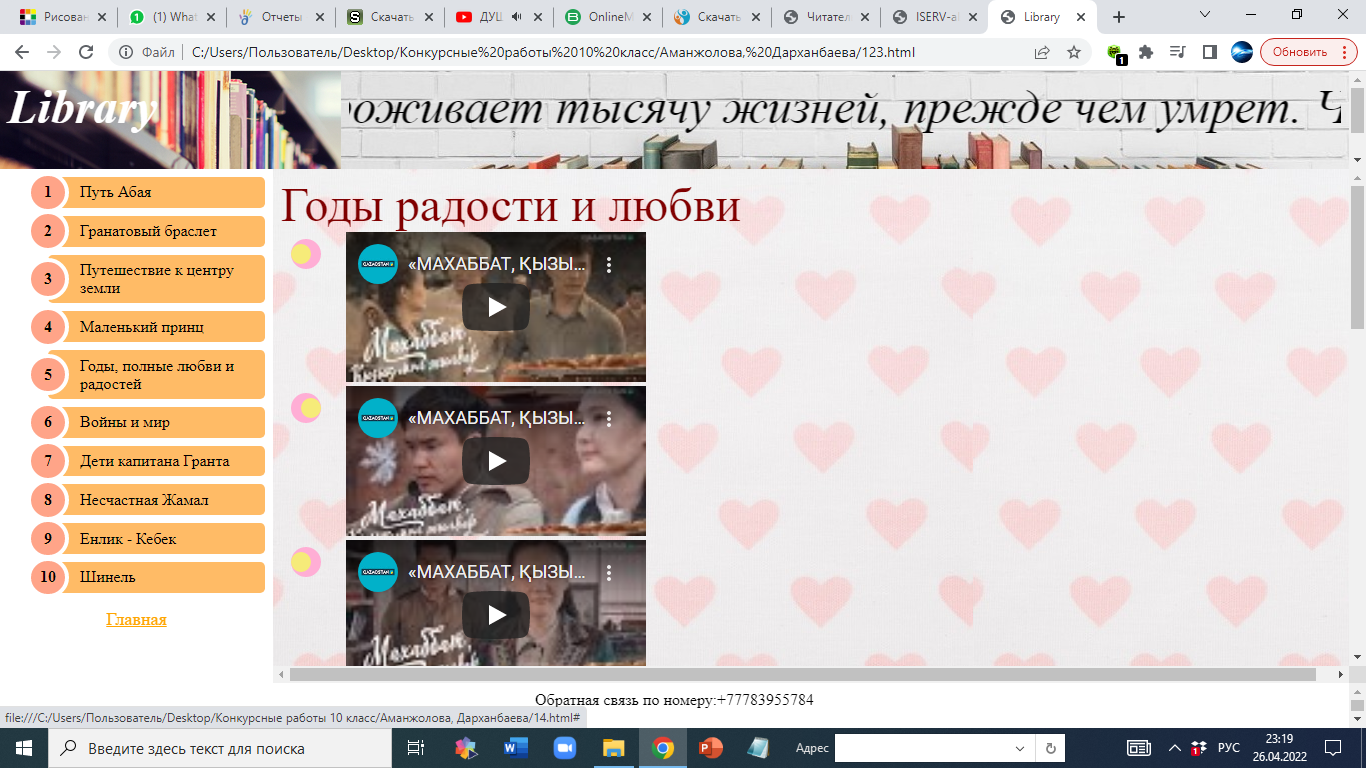Viewport: 1366px width, 768px height.
Task: Click the address bar URL field
Action: coord(553,52)
